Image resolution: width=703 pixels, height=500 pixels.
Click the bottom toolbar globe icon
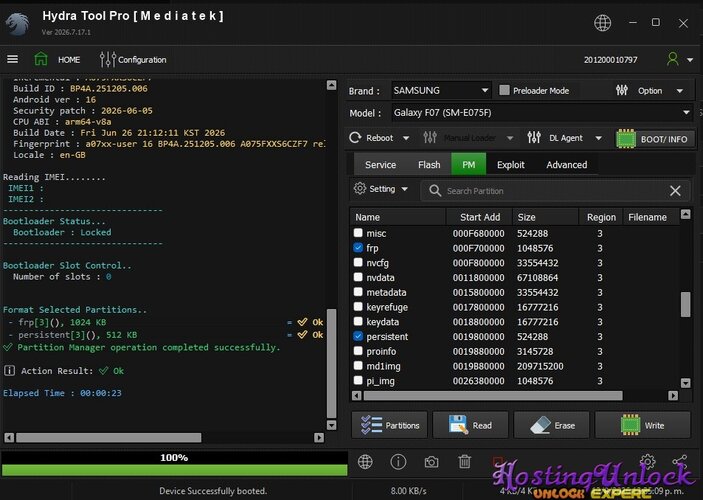tap(365, 461)
